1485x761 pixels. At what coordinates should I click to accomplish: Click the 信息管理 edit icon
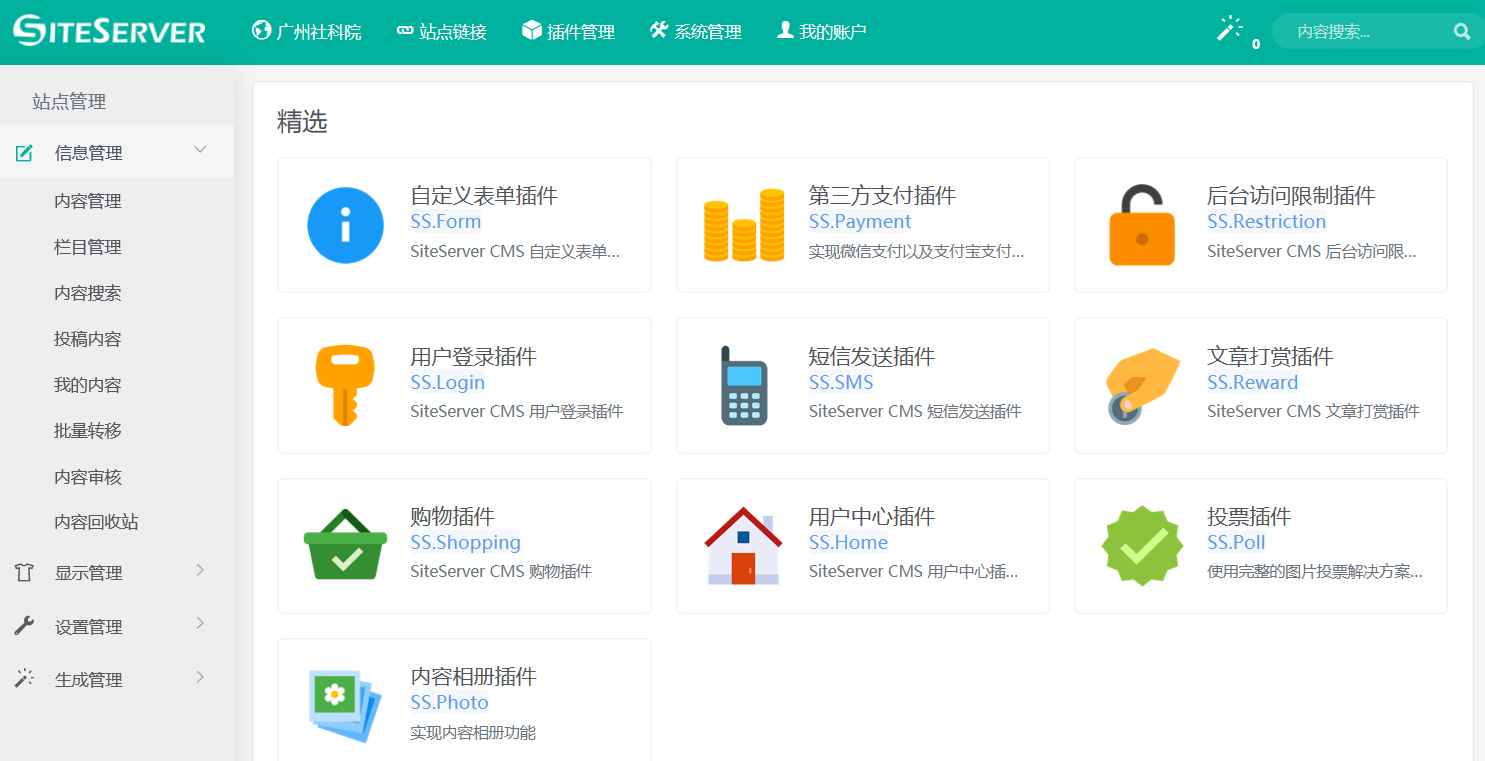(x=24, y=153)
